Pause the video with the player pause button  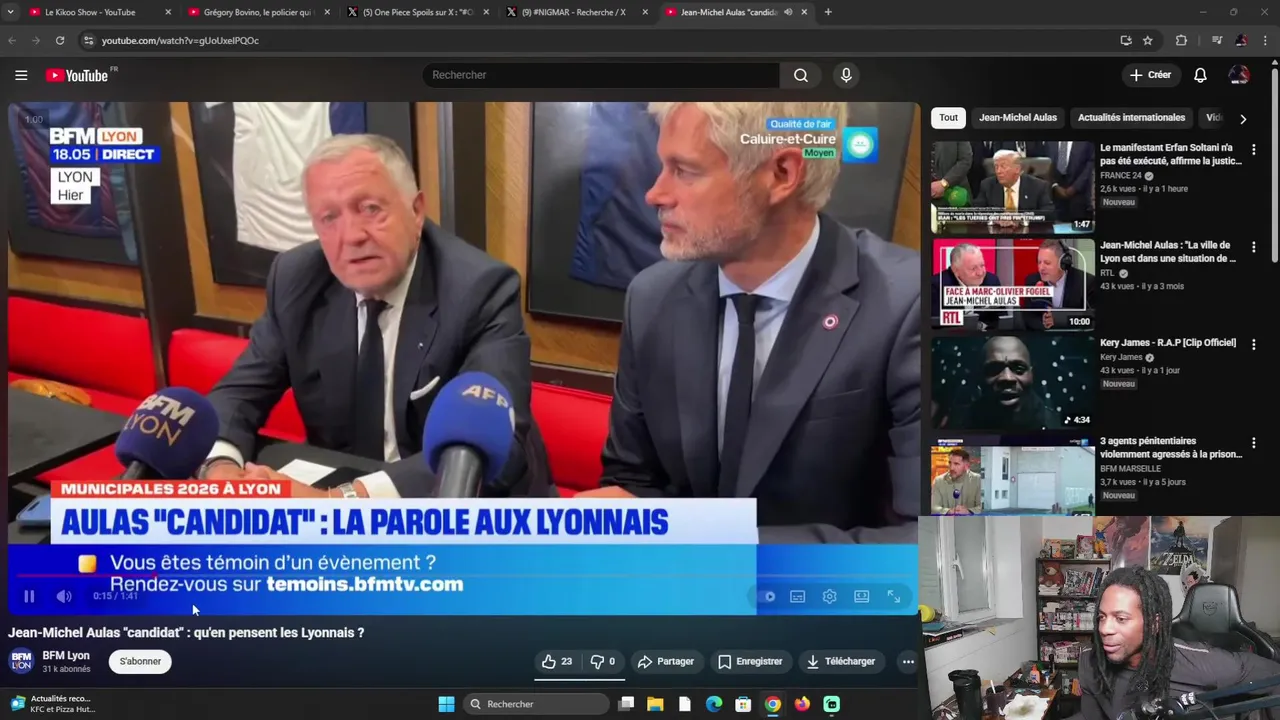pos(29,596)
